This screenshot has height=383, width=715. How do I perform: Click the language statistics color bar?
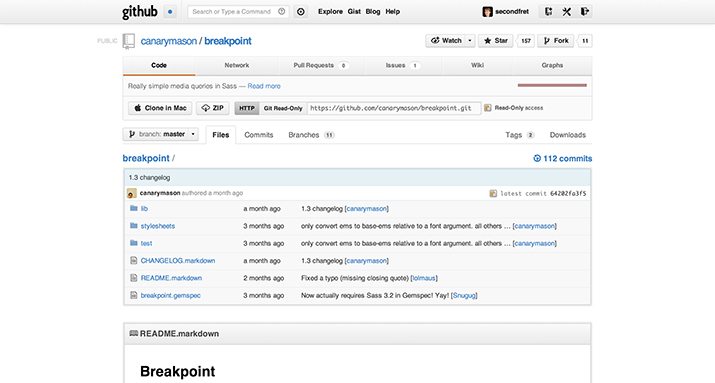point(552,85)
